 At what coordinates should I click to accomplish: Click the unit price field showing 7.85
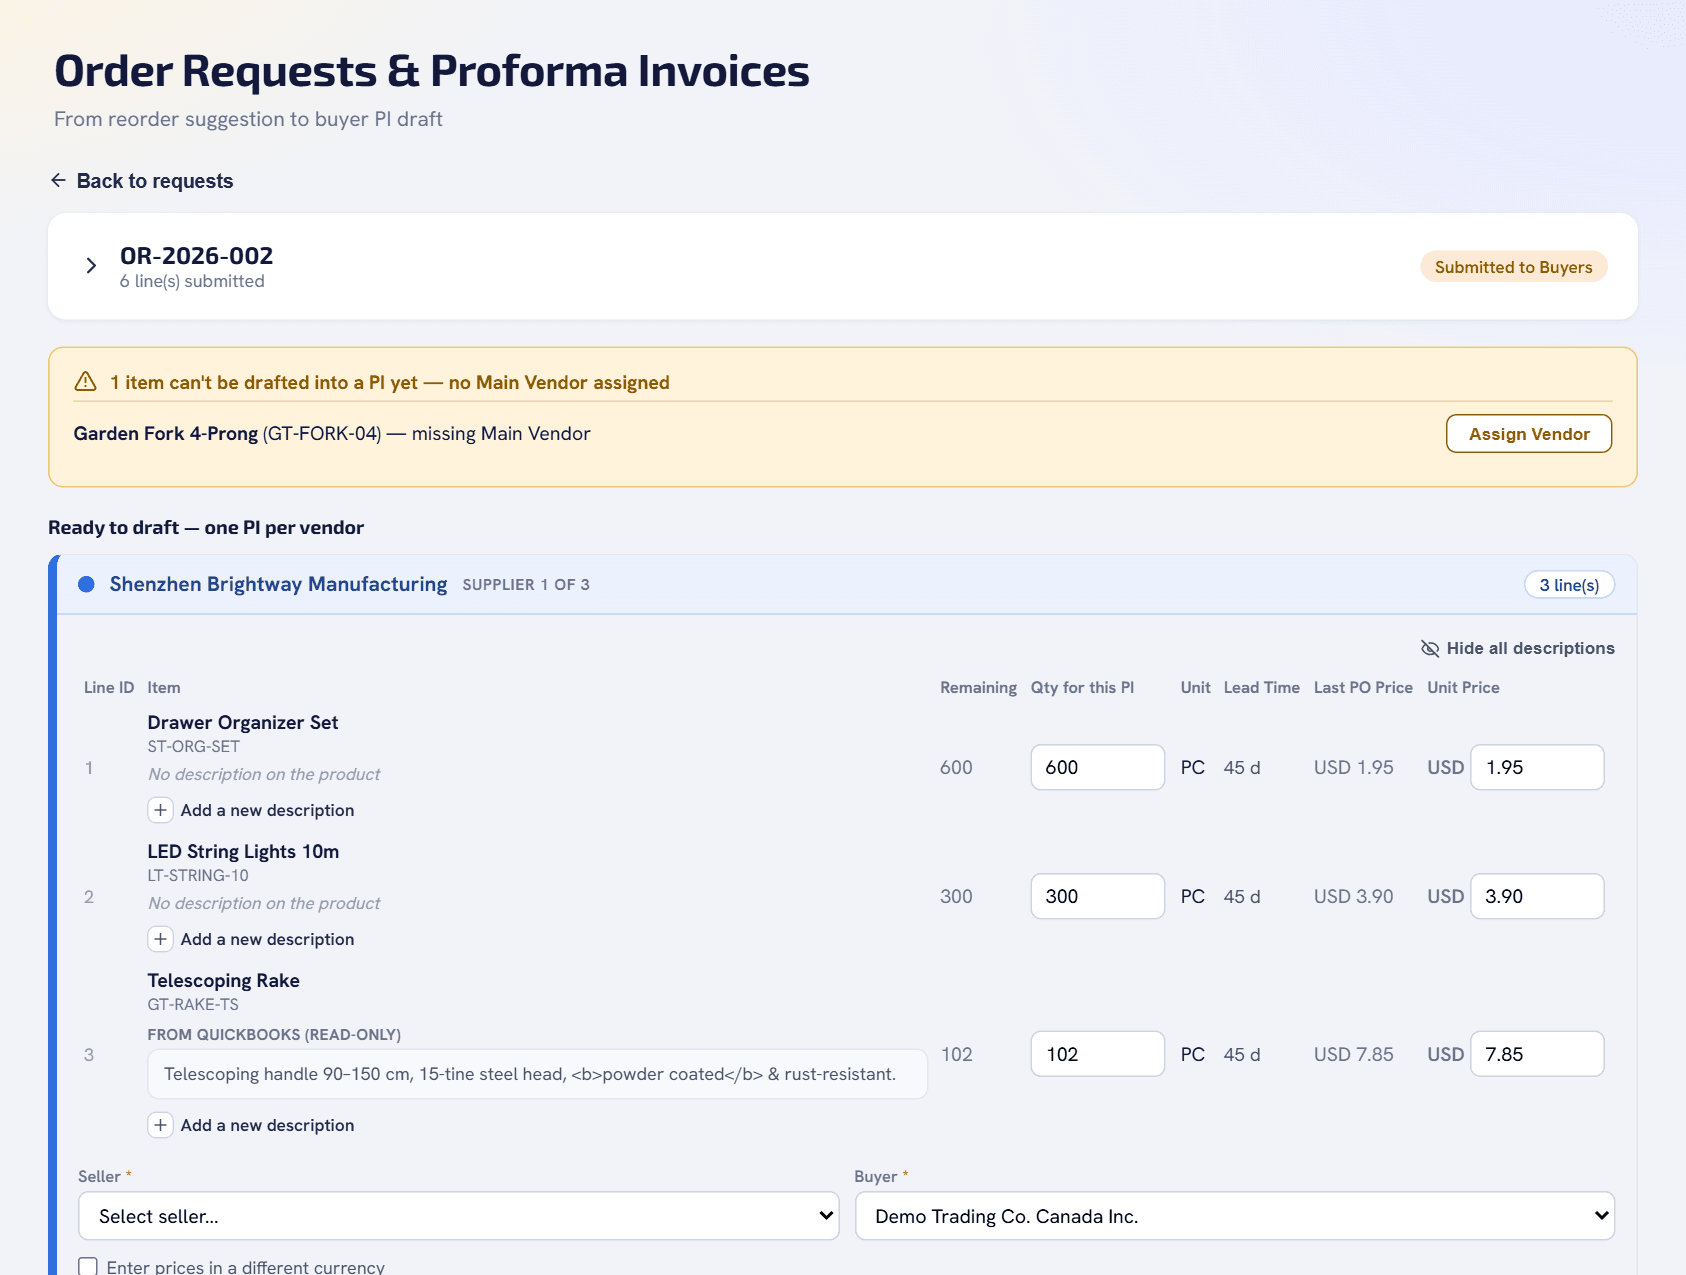pos(1537,1054)
